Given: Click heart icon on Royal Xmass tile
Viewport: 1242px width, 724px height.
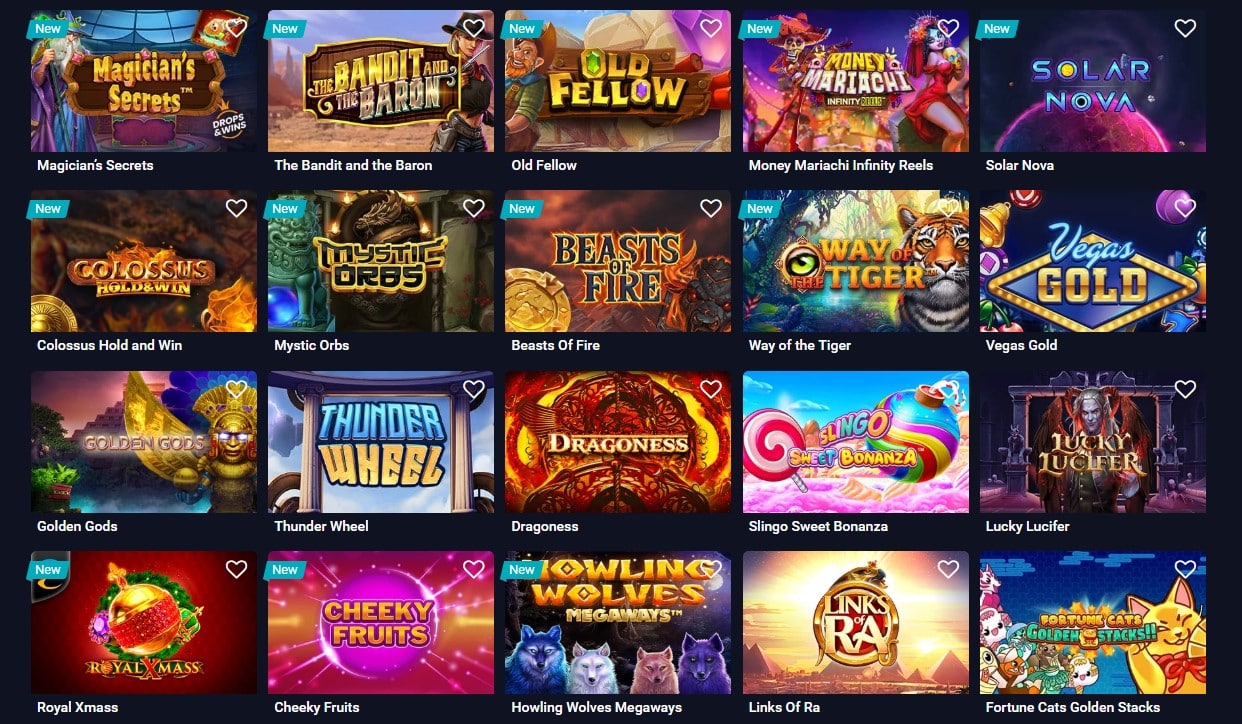Looking at the screenshot, I should click(236, 569).
